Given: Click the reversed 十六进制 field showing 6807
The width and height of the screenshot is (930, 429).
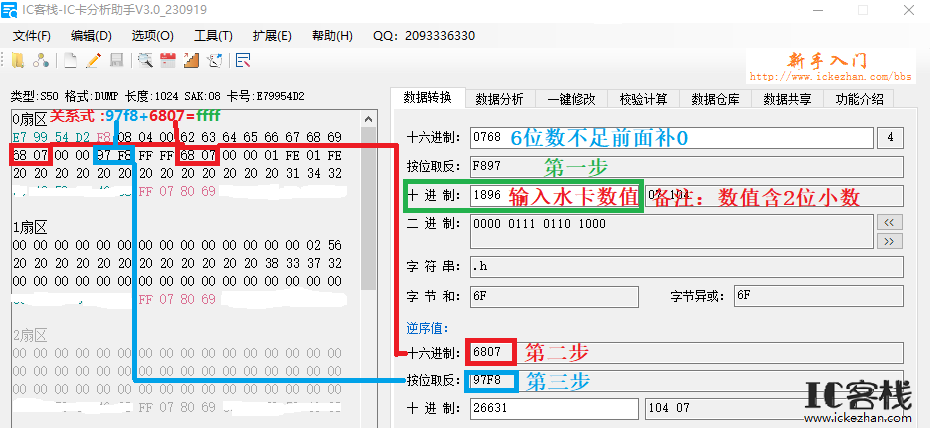Looking at the screenshot, I should (686, 353).
